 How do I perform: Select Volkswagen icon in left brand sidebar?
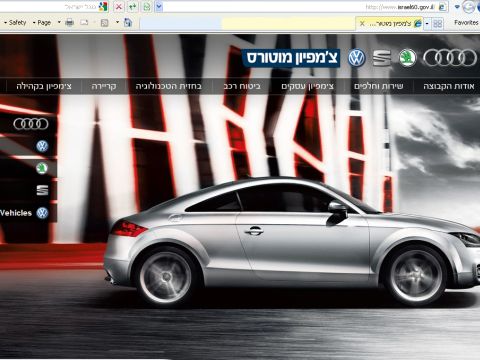pyautogui.click(x=42, y=146)
